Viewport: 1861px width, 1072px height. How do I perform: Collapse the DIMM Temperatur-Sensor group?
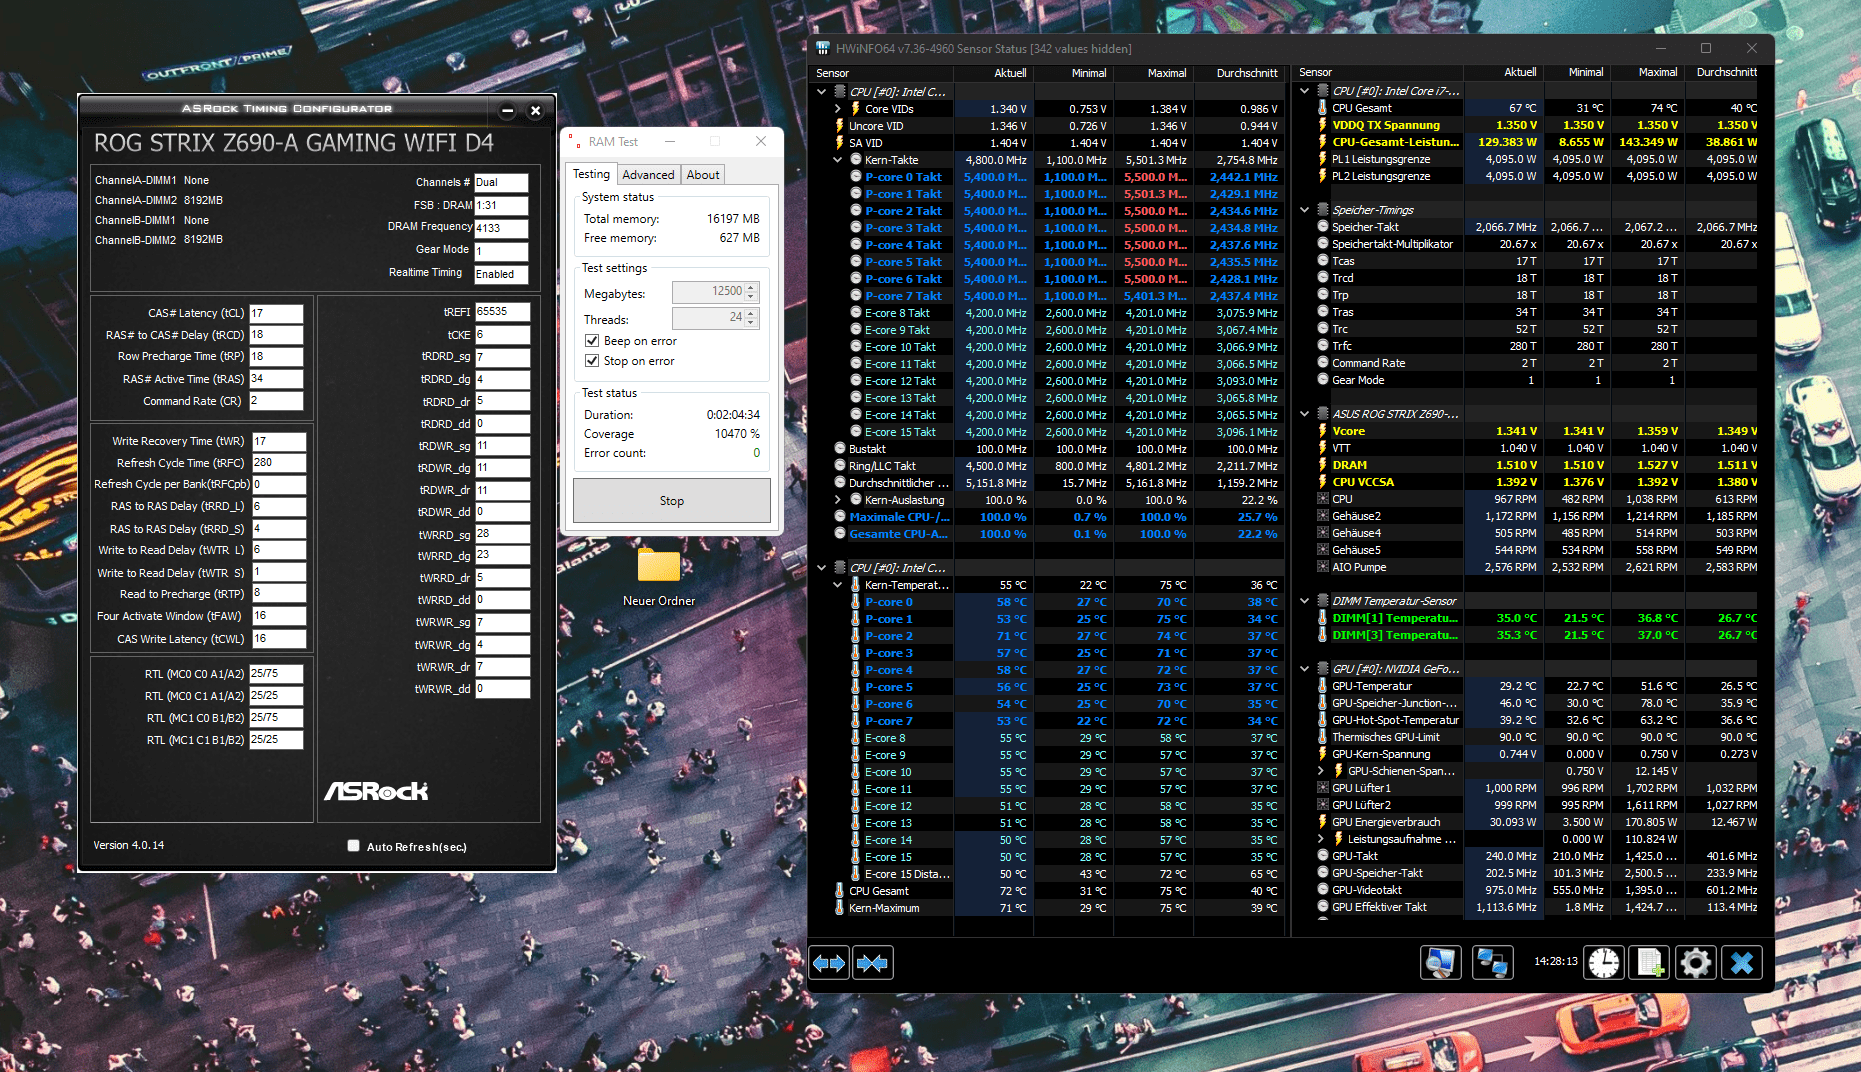click(x=1305, y=601)
